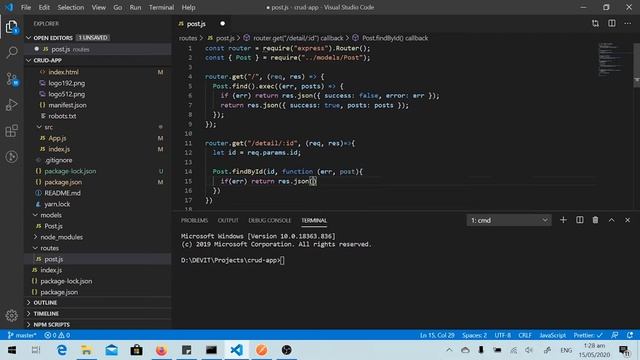Click into terminal command prompt line
Screen dimensions: 640x360
233,260
